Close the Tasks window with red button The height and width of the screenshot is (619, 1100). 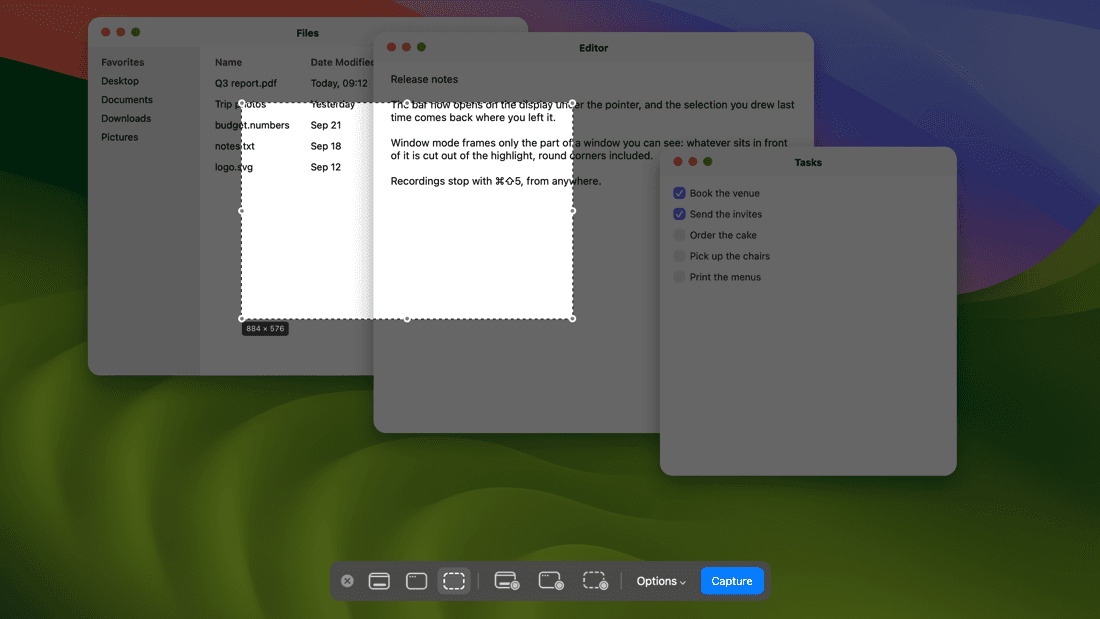tap(678, 161)
